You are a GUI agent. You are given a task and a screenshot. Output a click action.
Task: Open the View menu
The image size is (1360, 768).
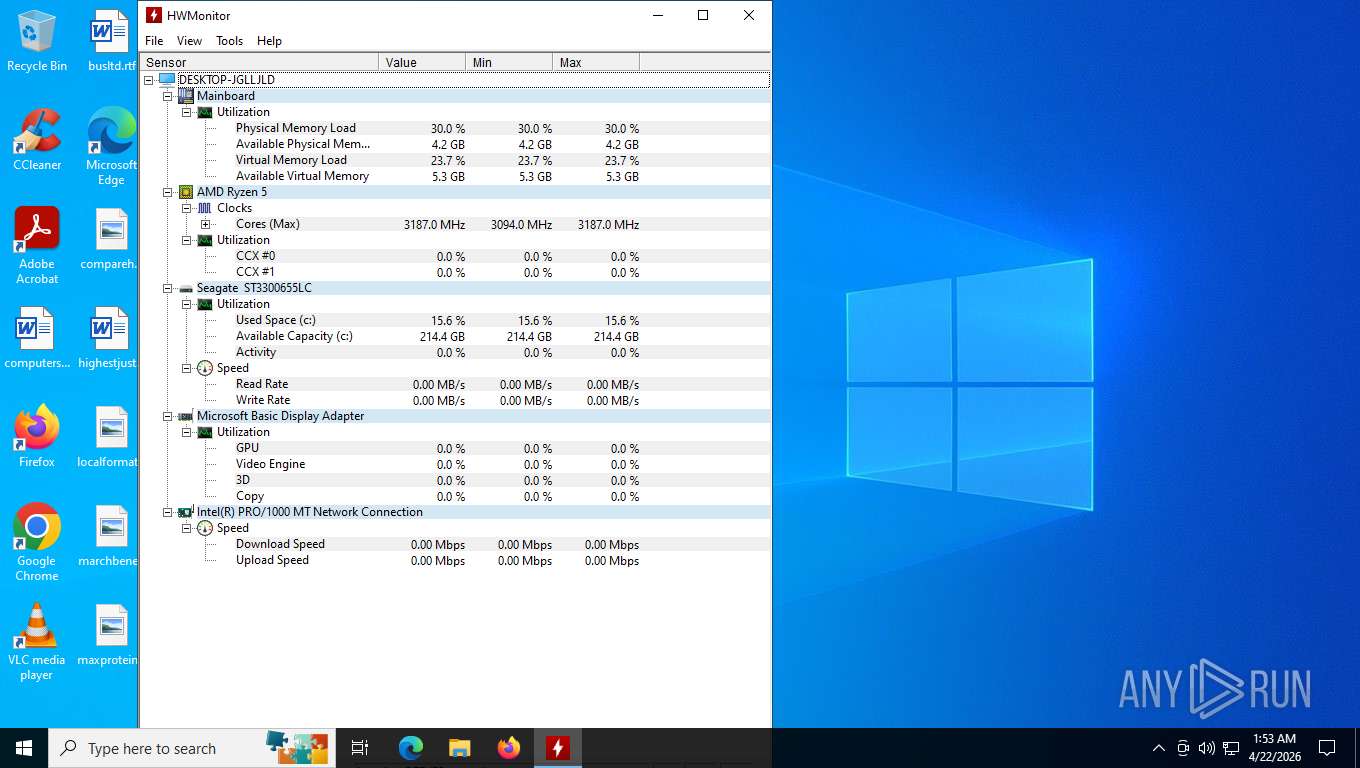pos(189,41)
